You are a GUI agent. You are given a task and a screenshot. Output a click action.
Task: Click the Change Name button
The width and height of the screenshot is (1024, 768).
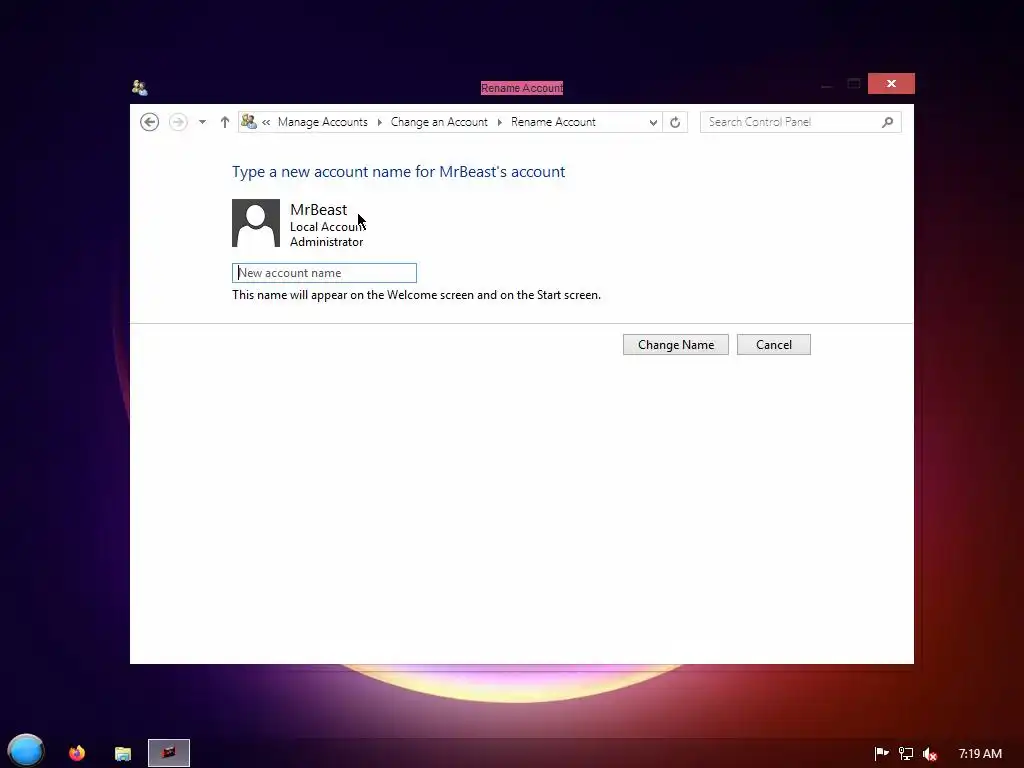pos(676,345)
